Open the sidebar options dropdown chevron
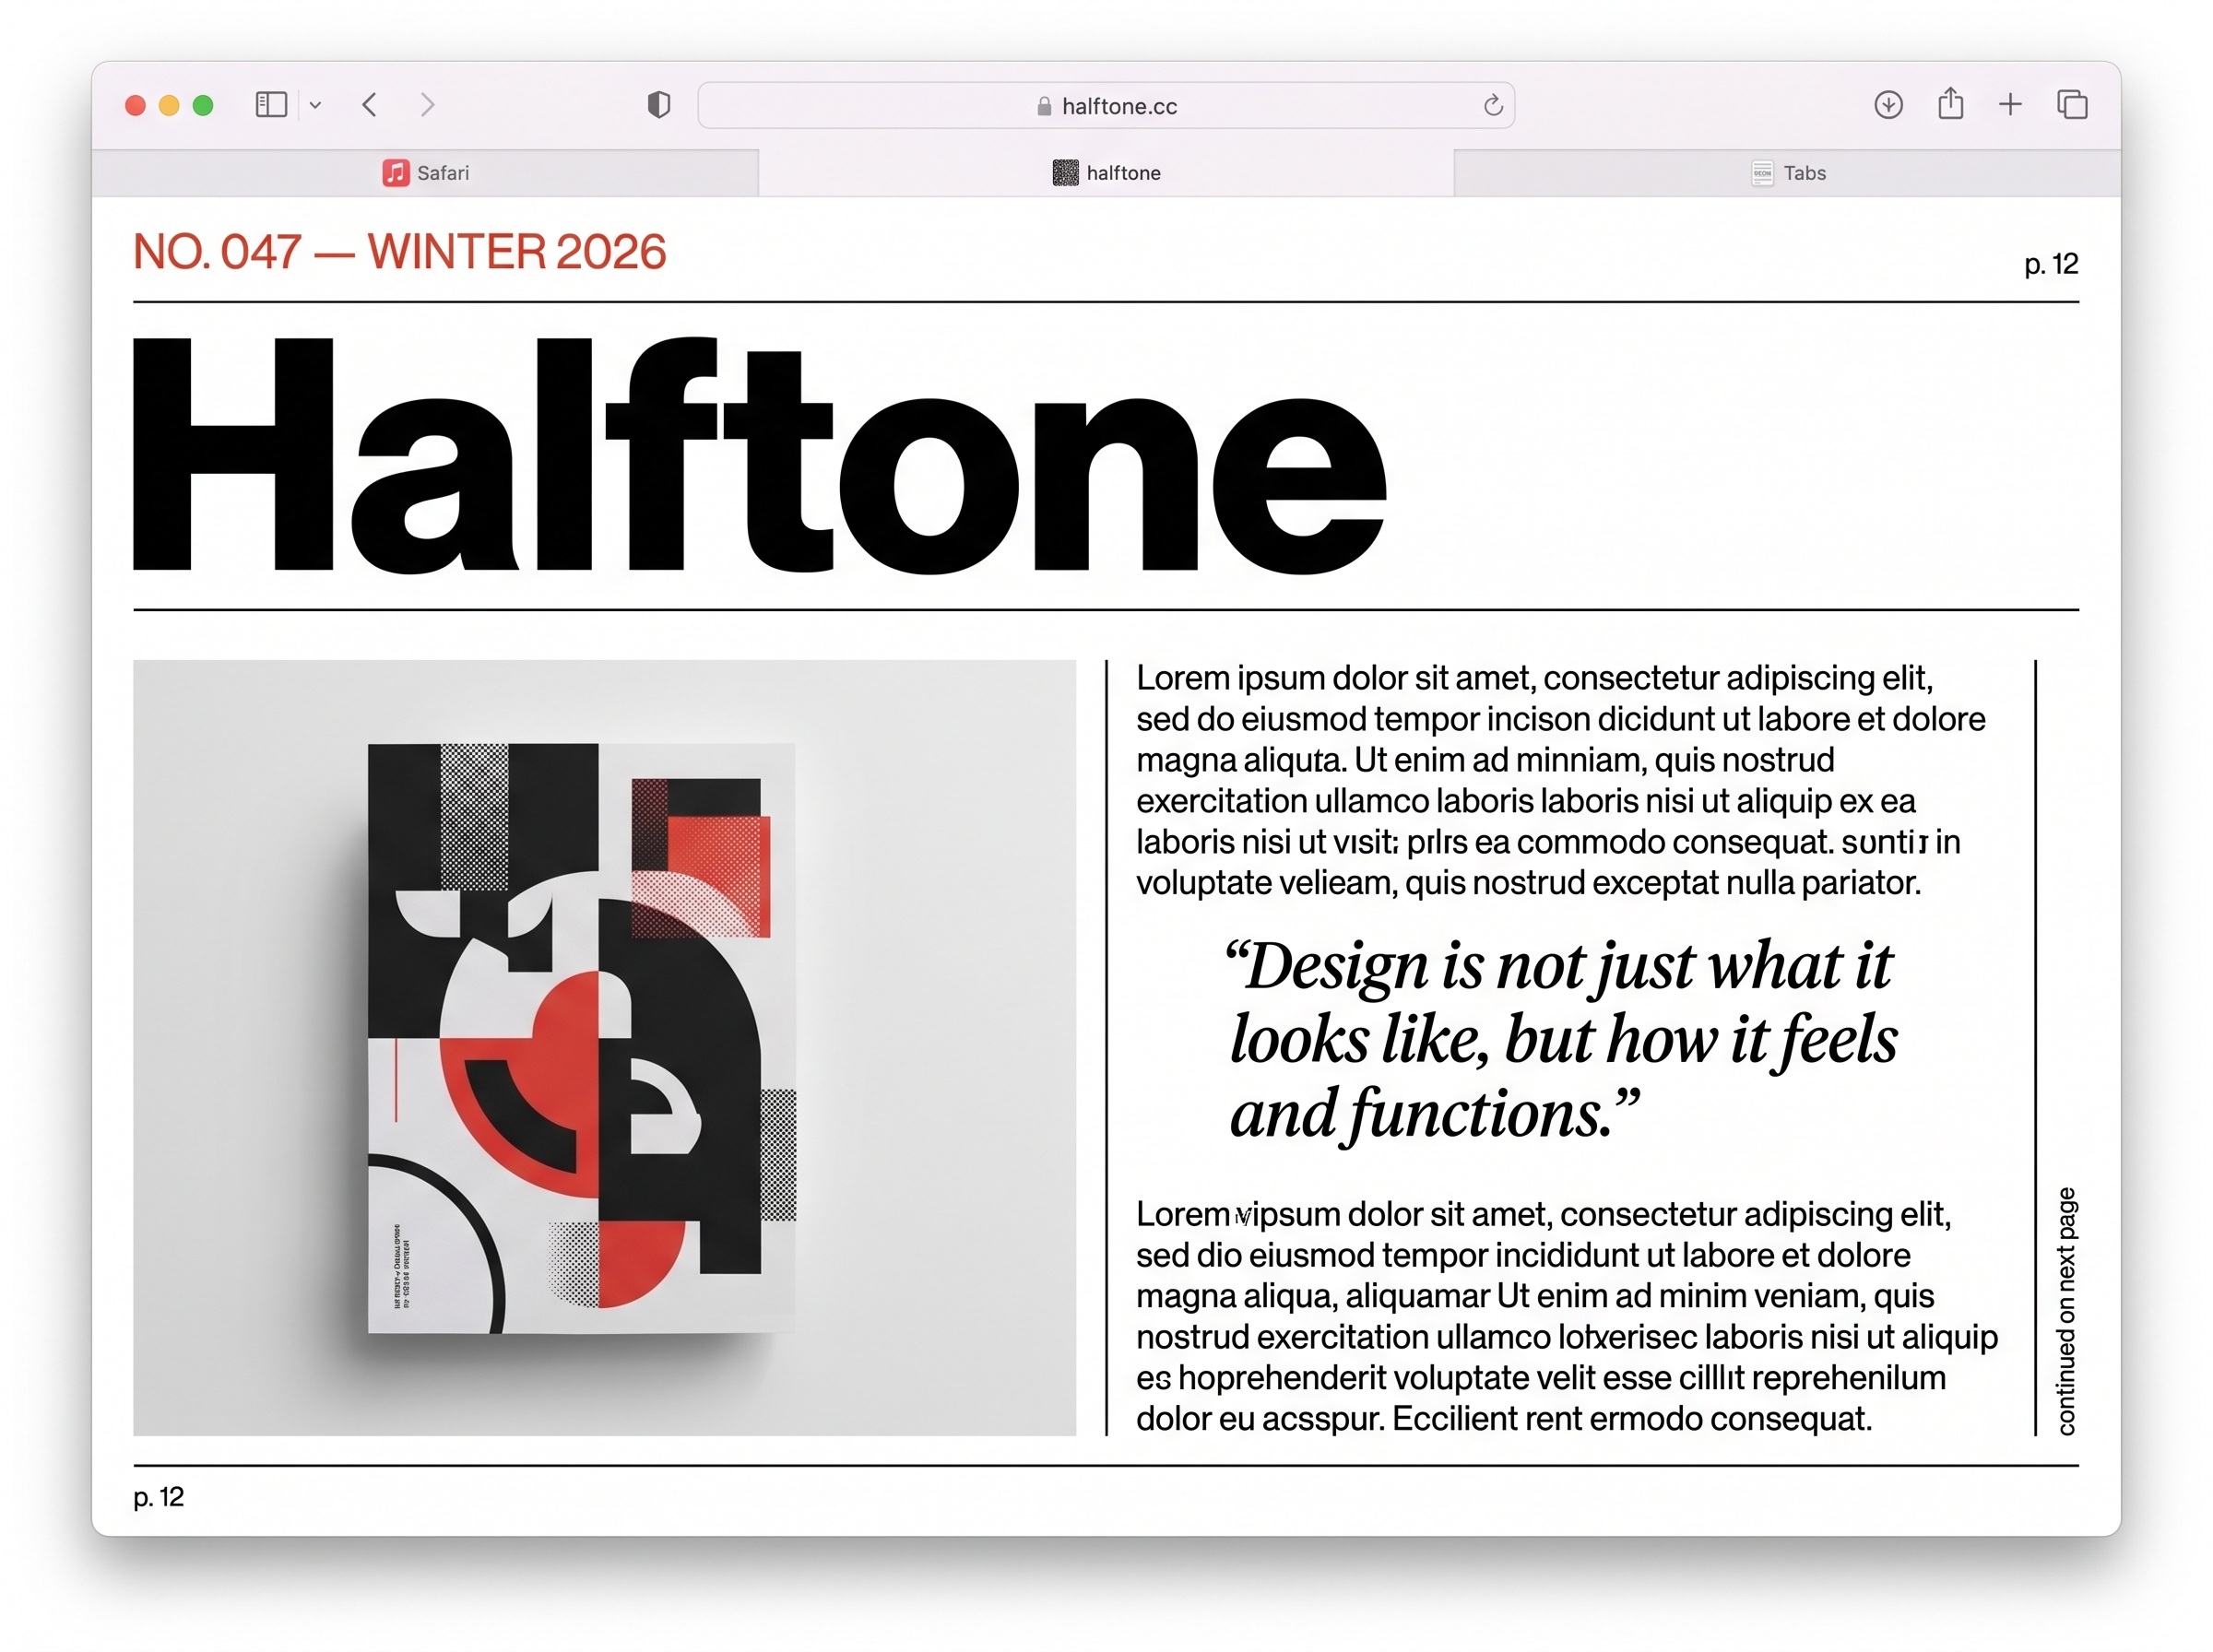The height and width of the screenshot is (1652, 2213). 315,105
